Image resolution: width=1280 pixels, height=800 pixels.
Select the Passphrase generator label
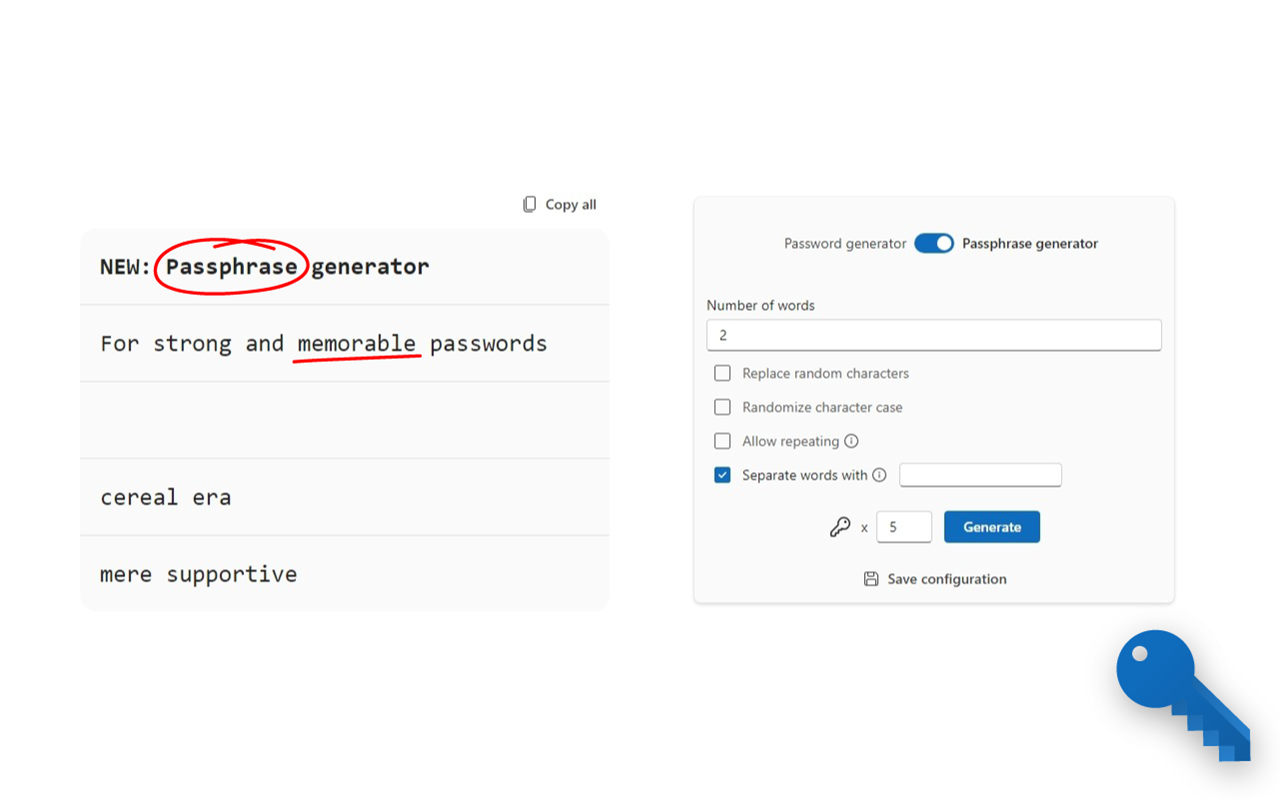coord(1030,243)
